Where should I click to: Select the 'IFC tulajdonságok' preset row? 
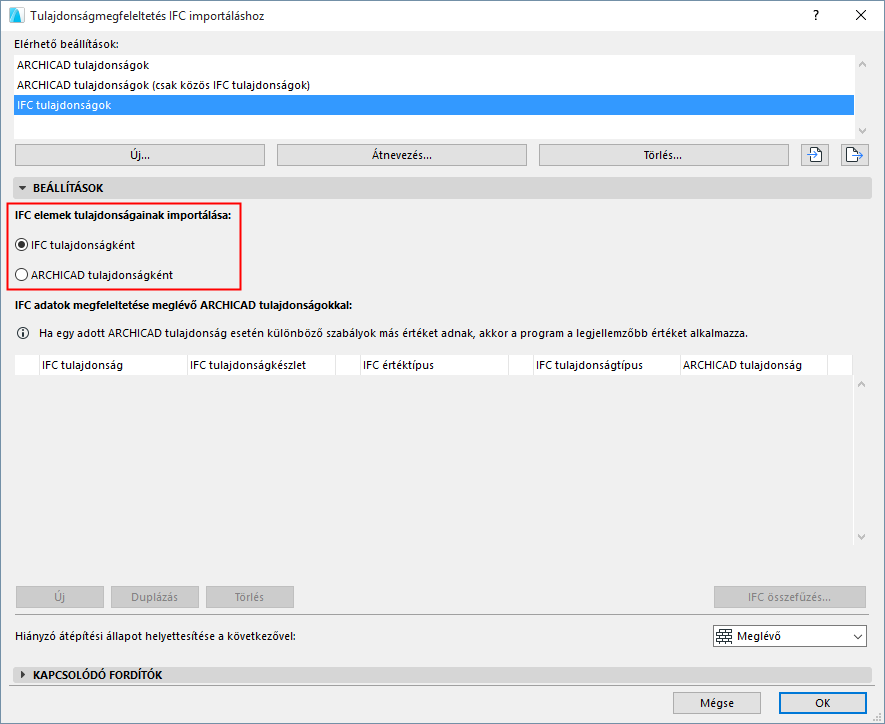[x=433, y=105]
